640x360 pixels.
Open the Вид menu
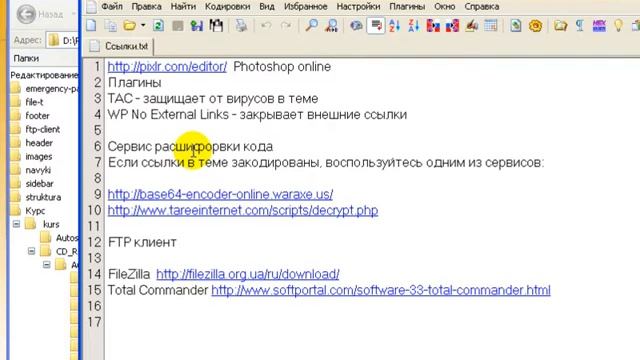(x=267, y=7)
